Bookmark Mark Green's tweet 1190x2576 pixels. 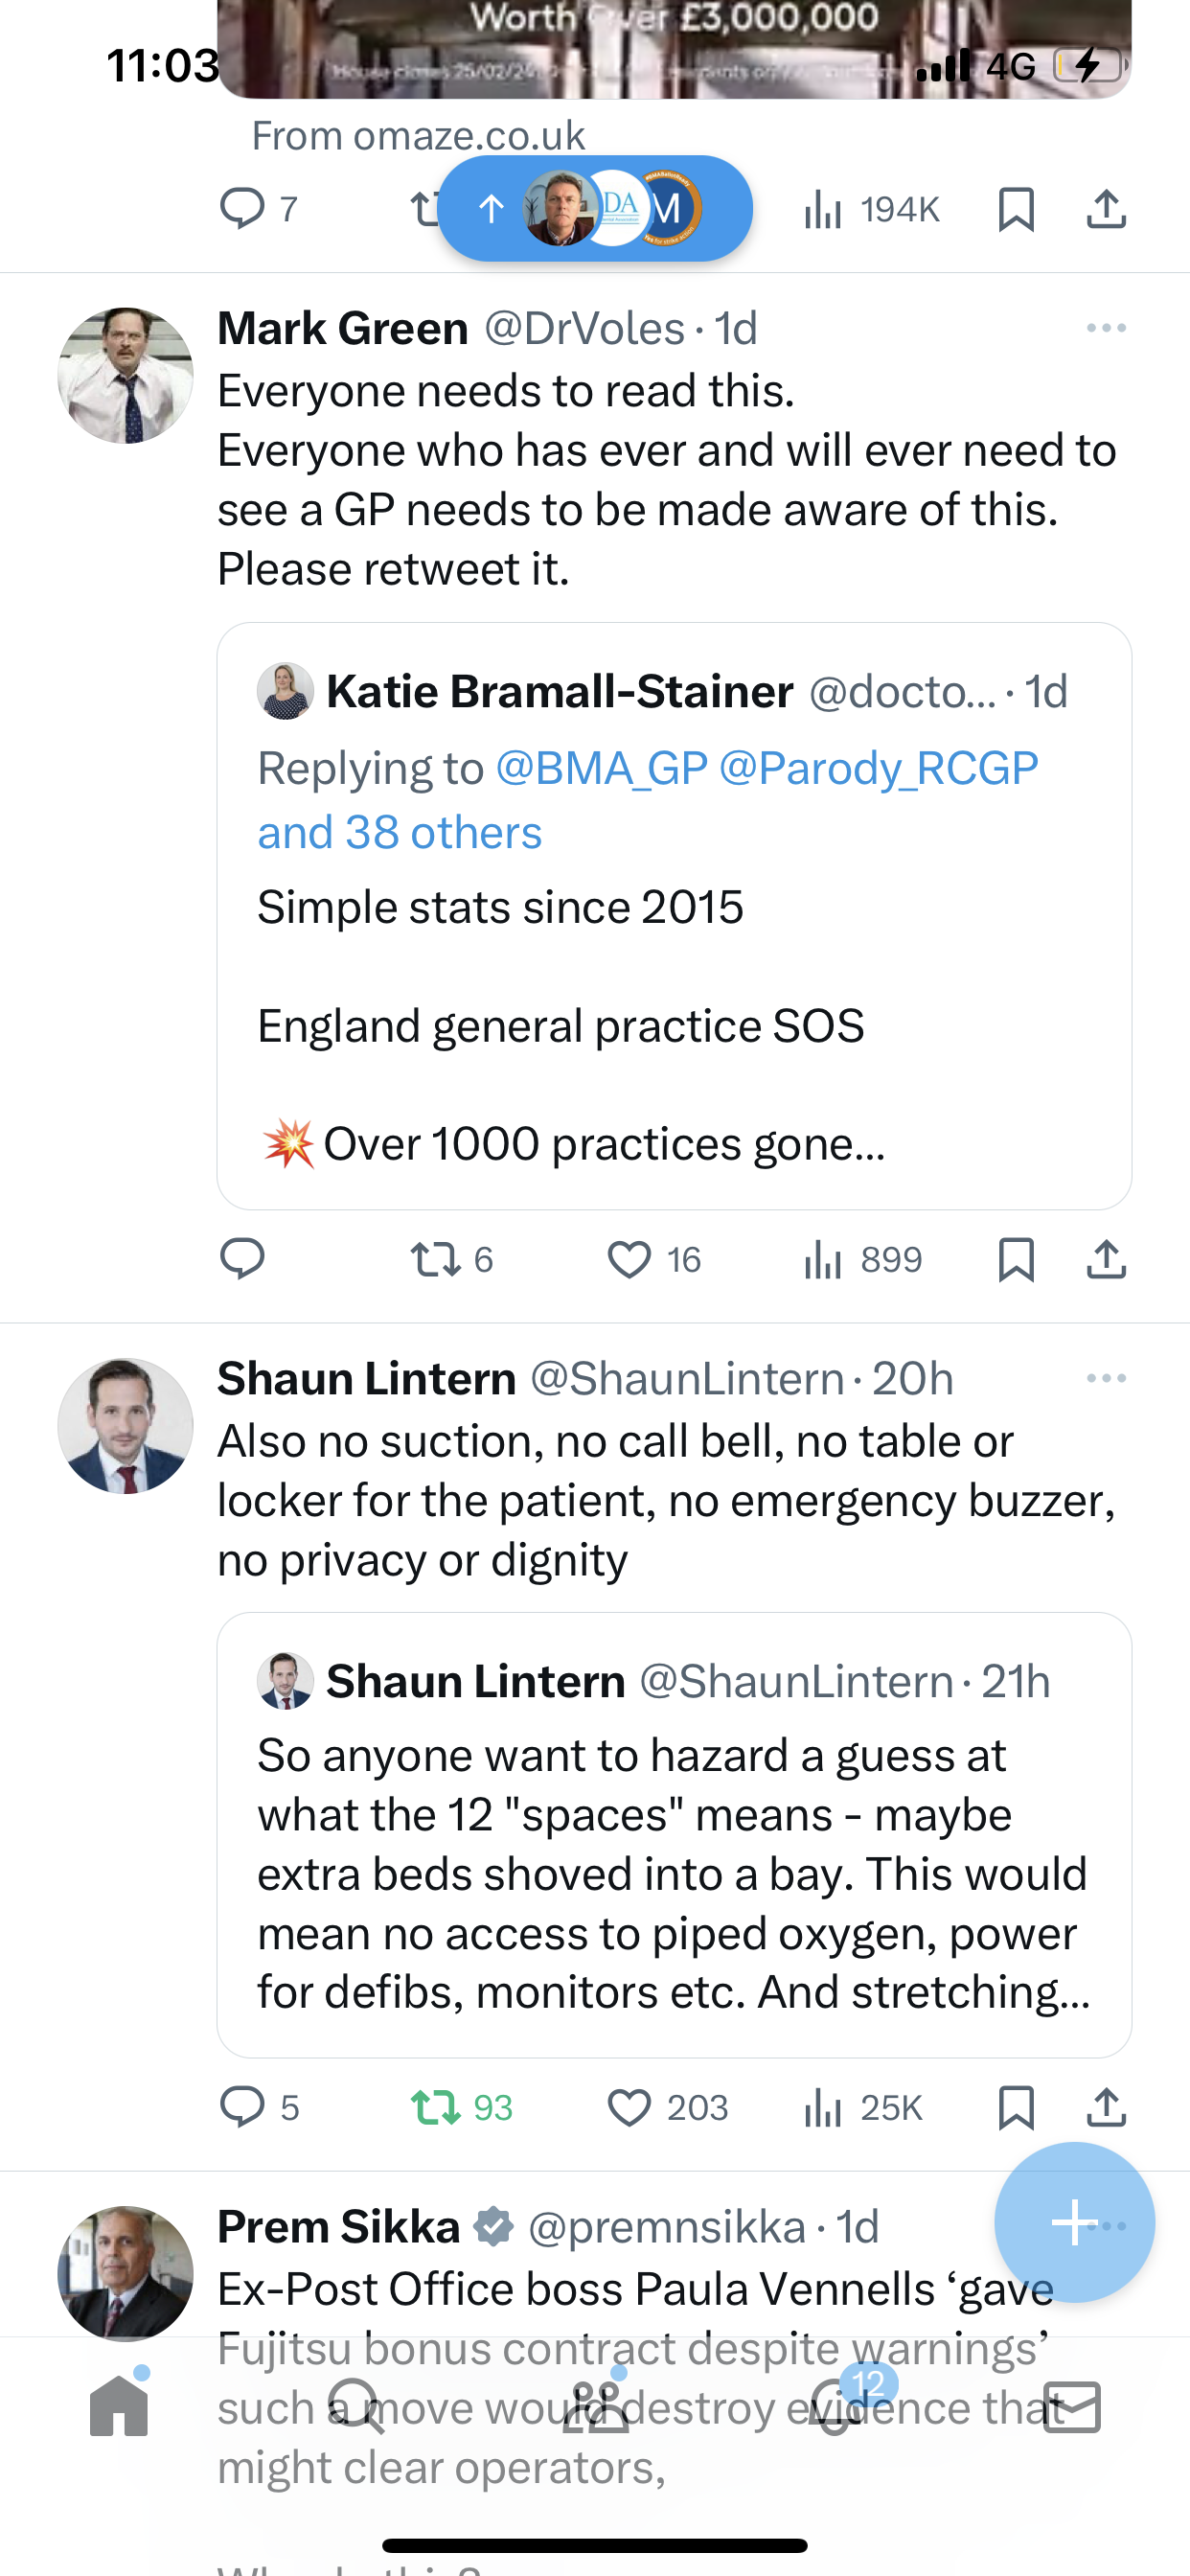coord(1016,1259)
